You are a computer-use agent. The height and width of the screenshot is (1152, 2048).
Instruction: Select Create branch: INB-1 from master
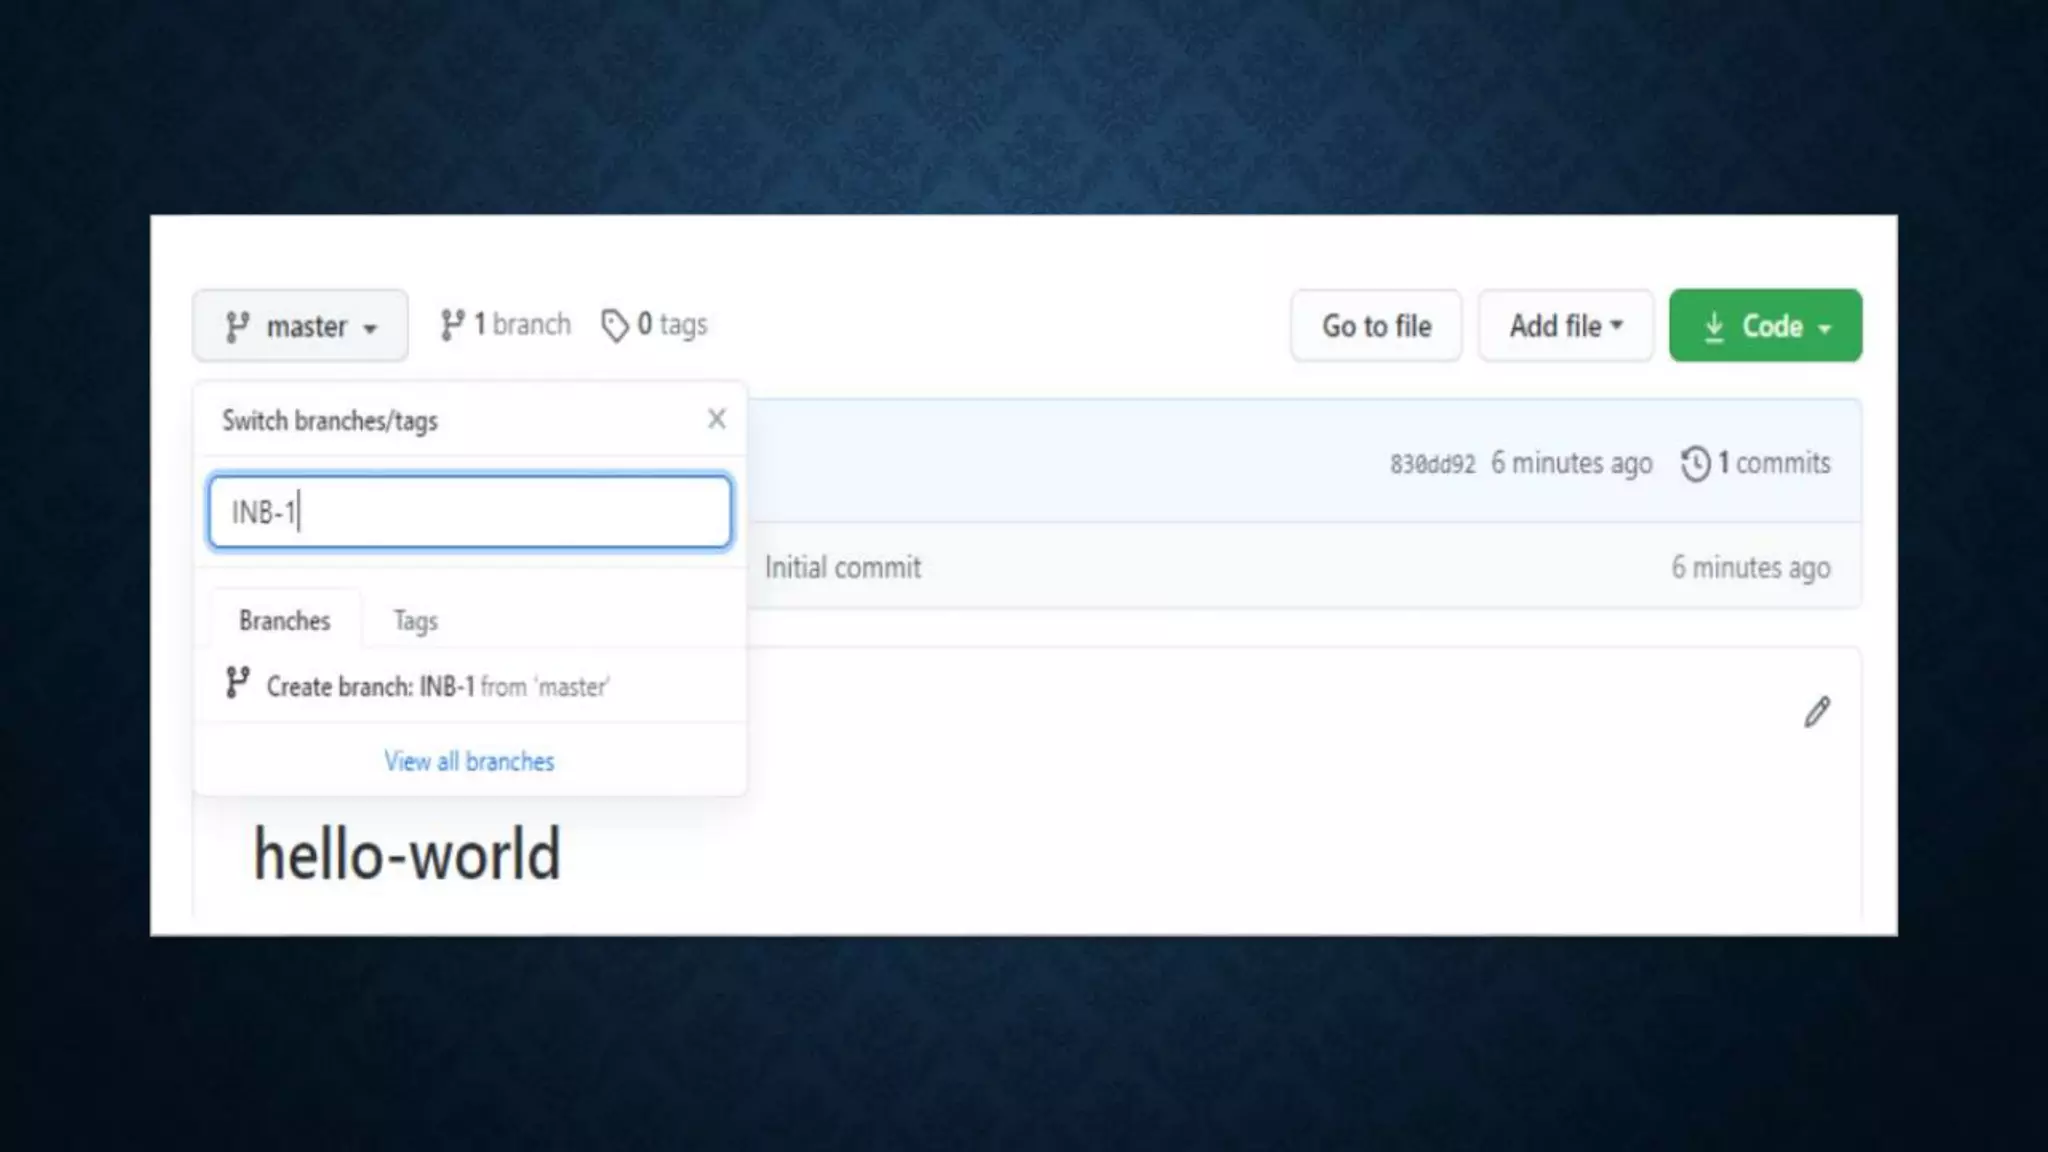[x=438, y=687]
